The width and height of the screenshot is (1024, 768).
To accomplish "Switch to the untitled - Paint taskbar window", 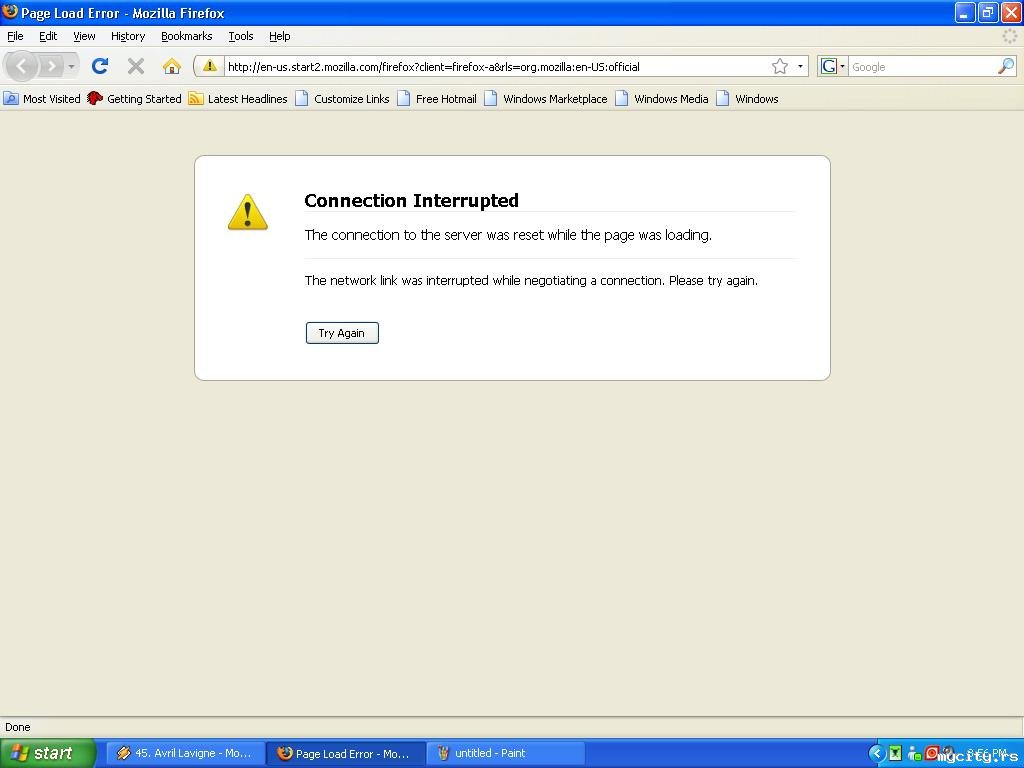I will [505, 753].
